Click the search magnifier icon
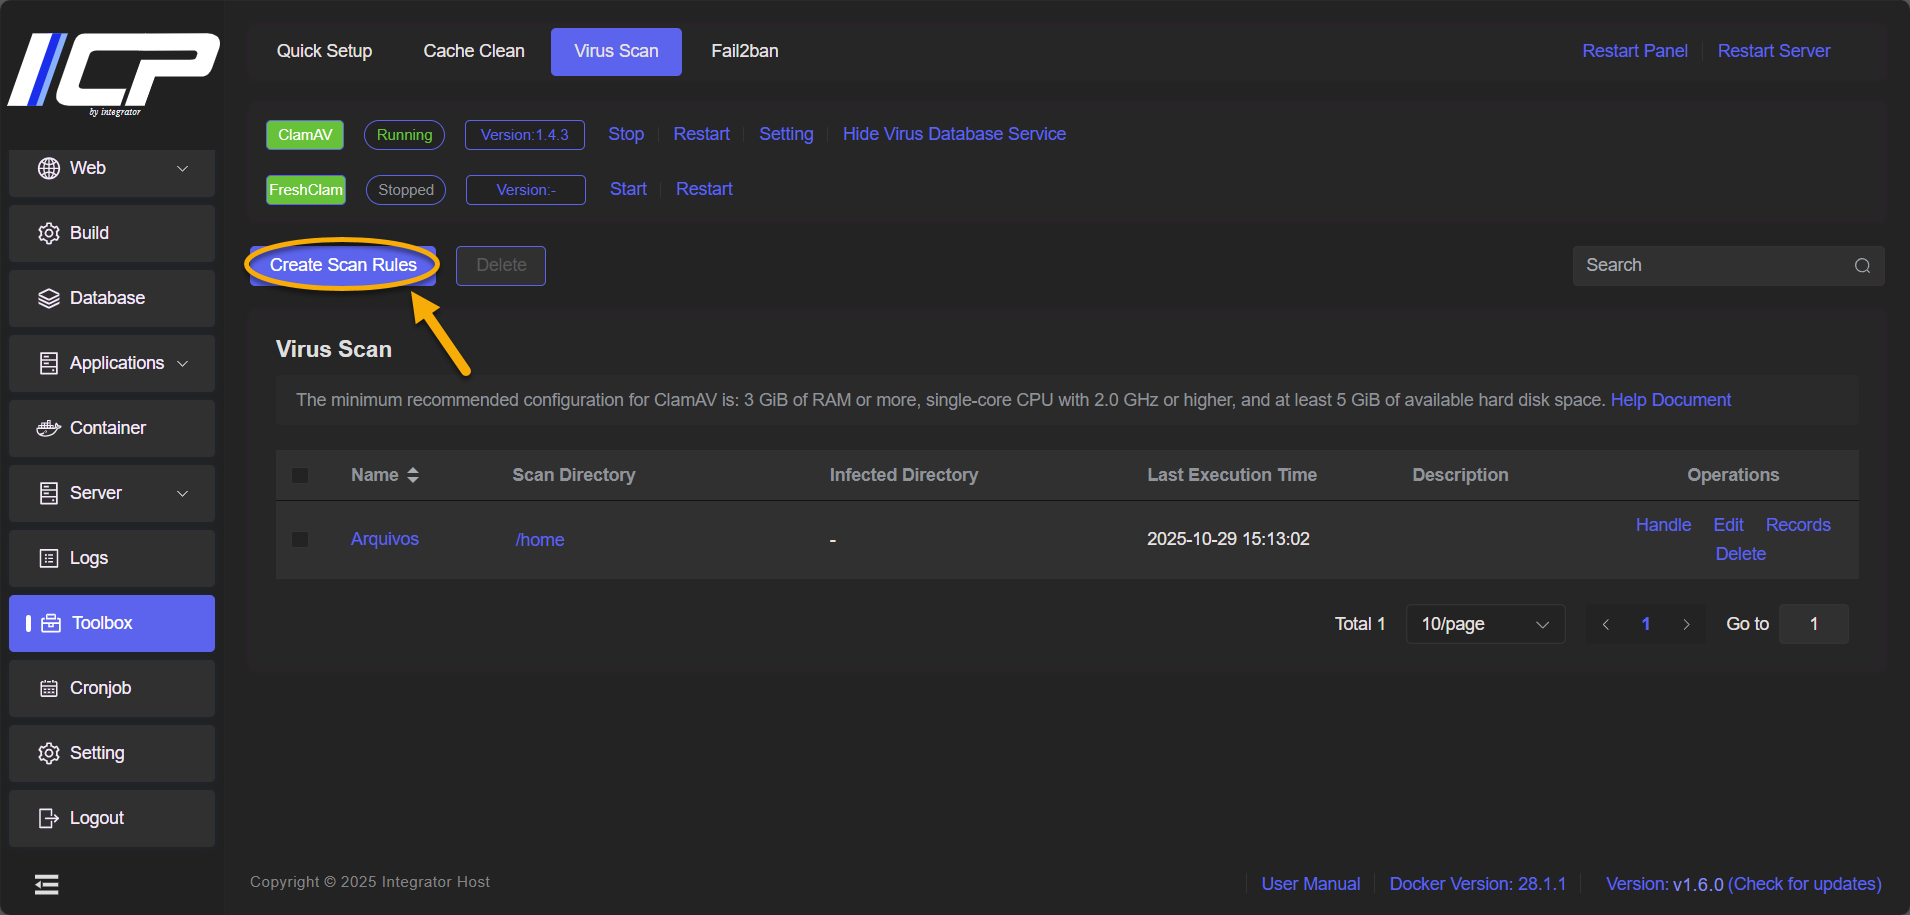 click(x=1862, y=266)
